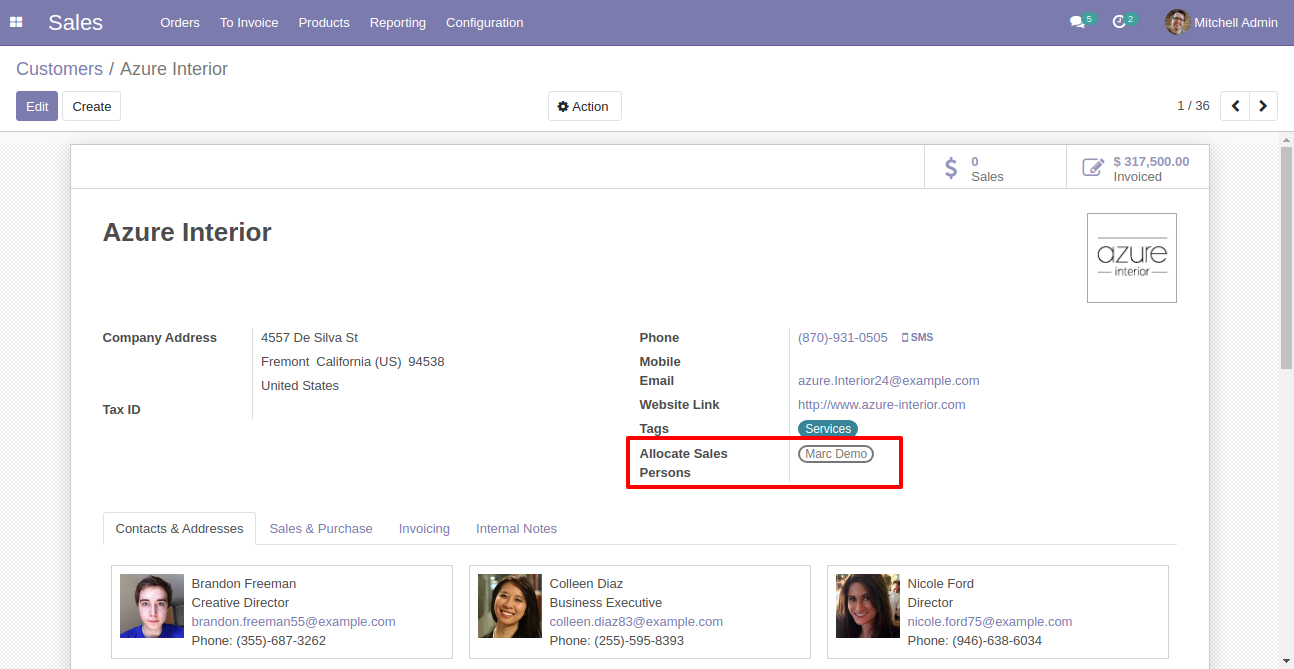Click Mitchell Admin avatar picture

click(1177, 22)
